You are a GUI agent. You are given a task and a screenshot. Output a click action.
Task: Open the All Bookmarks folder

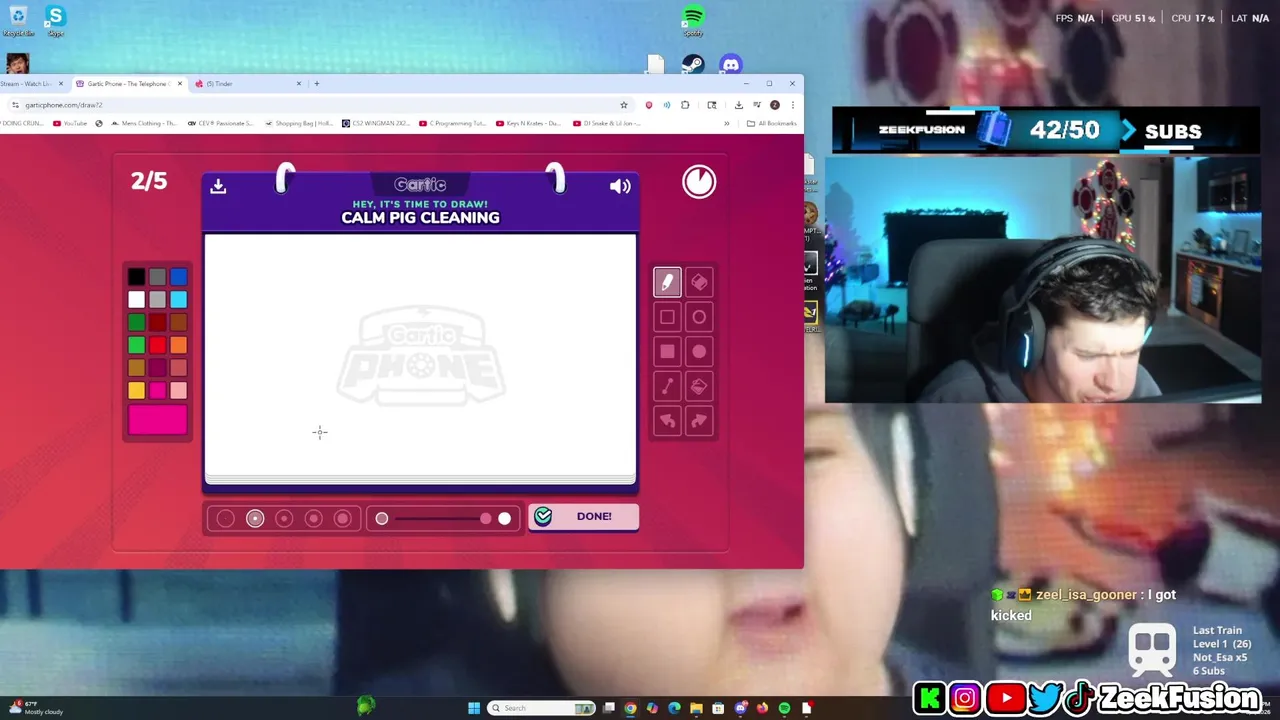(772, 123)
